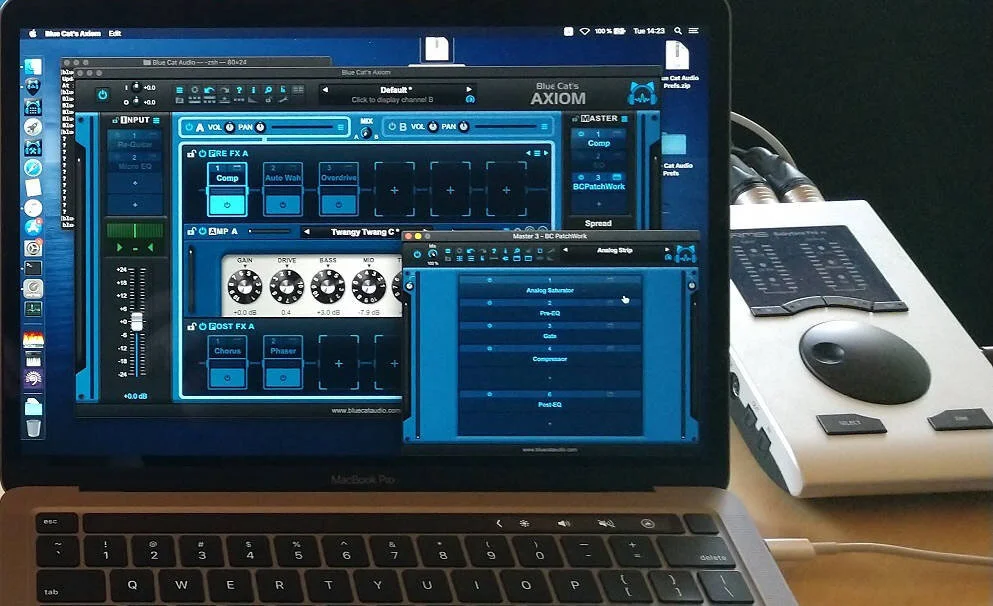Screen dimensions: 993x606
Task: Toggle the lock icon beside INPUT
Action: [x=115, y=120]
